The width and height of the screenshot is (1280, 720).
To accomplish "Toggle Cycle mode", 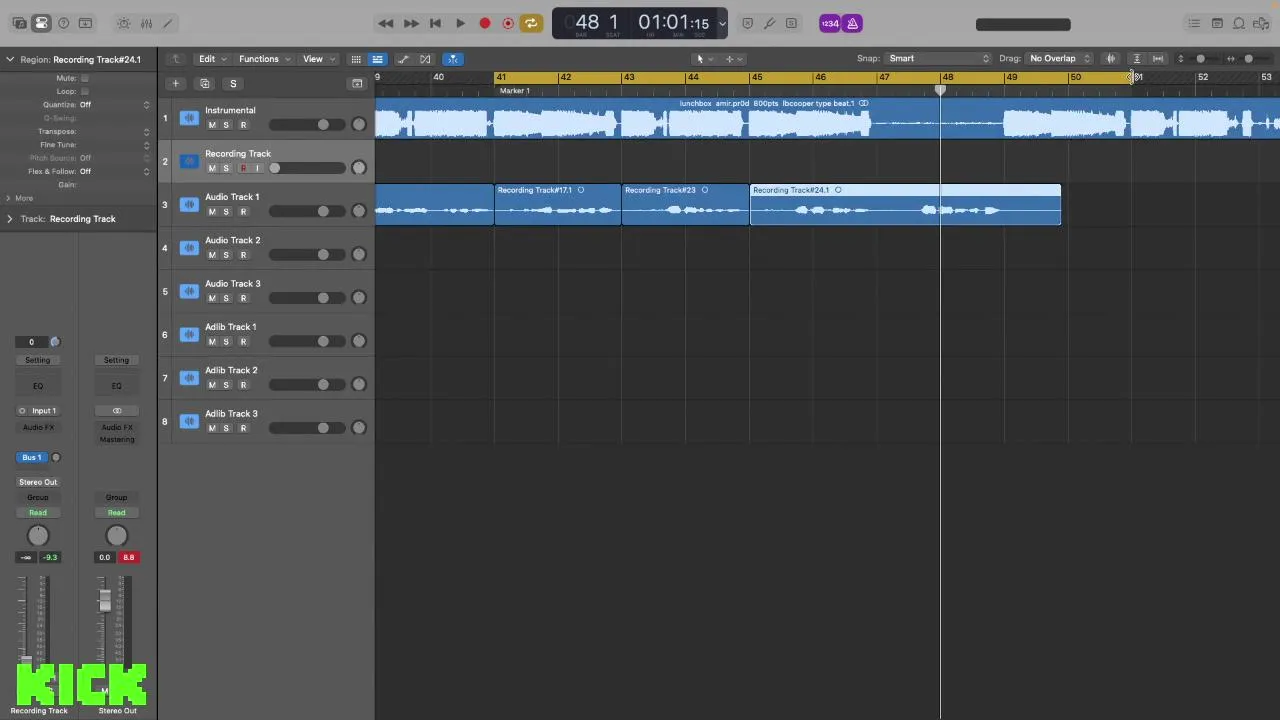I will (x=531, y=23).
